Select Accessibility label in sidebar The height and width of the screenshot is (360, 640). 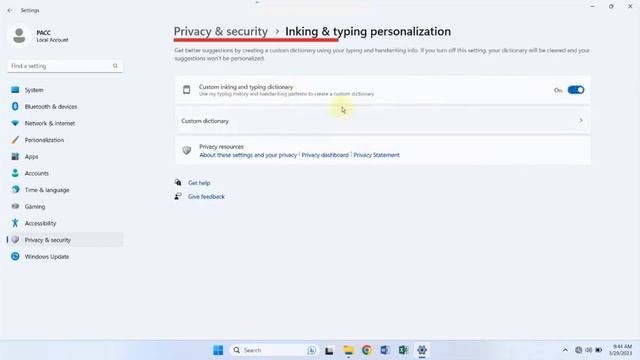point(40,223)
